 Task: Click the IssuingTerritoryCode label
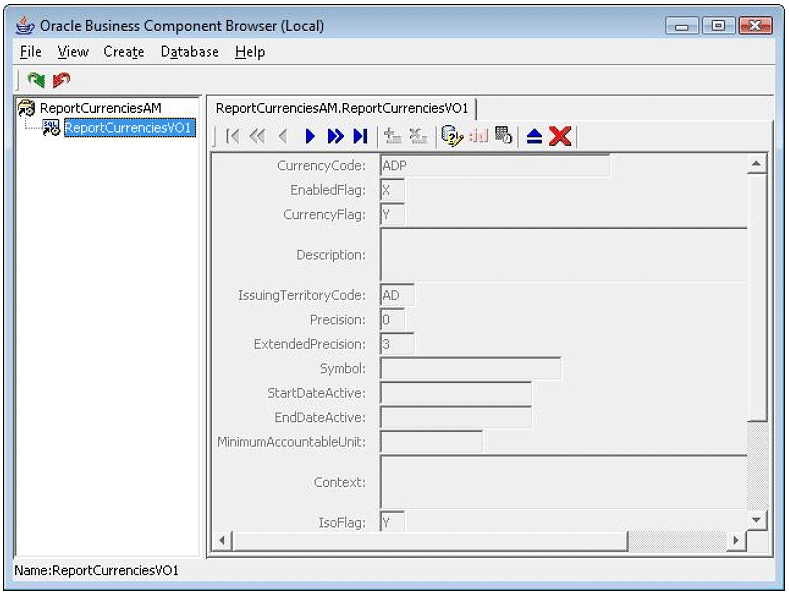click(x=302, y=295)
